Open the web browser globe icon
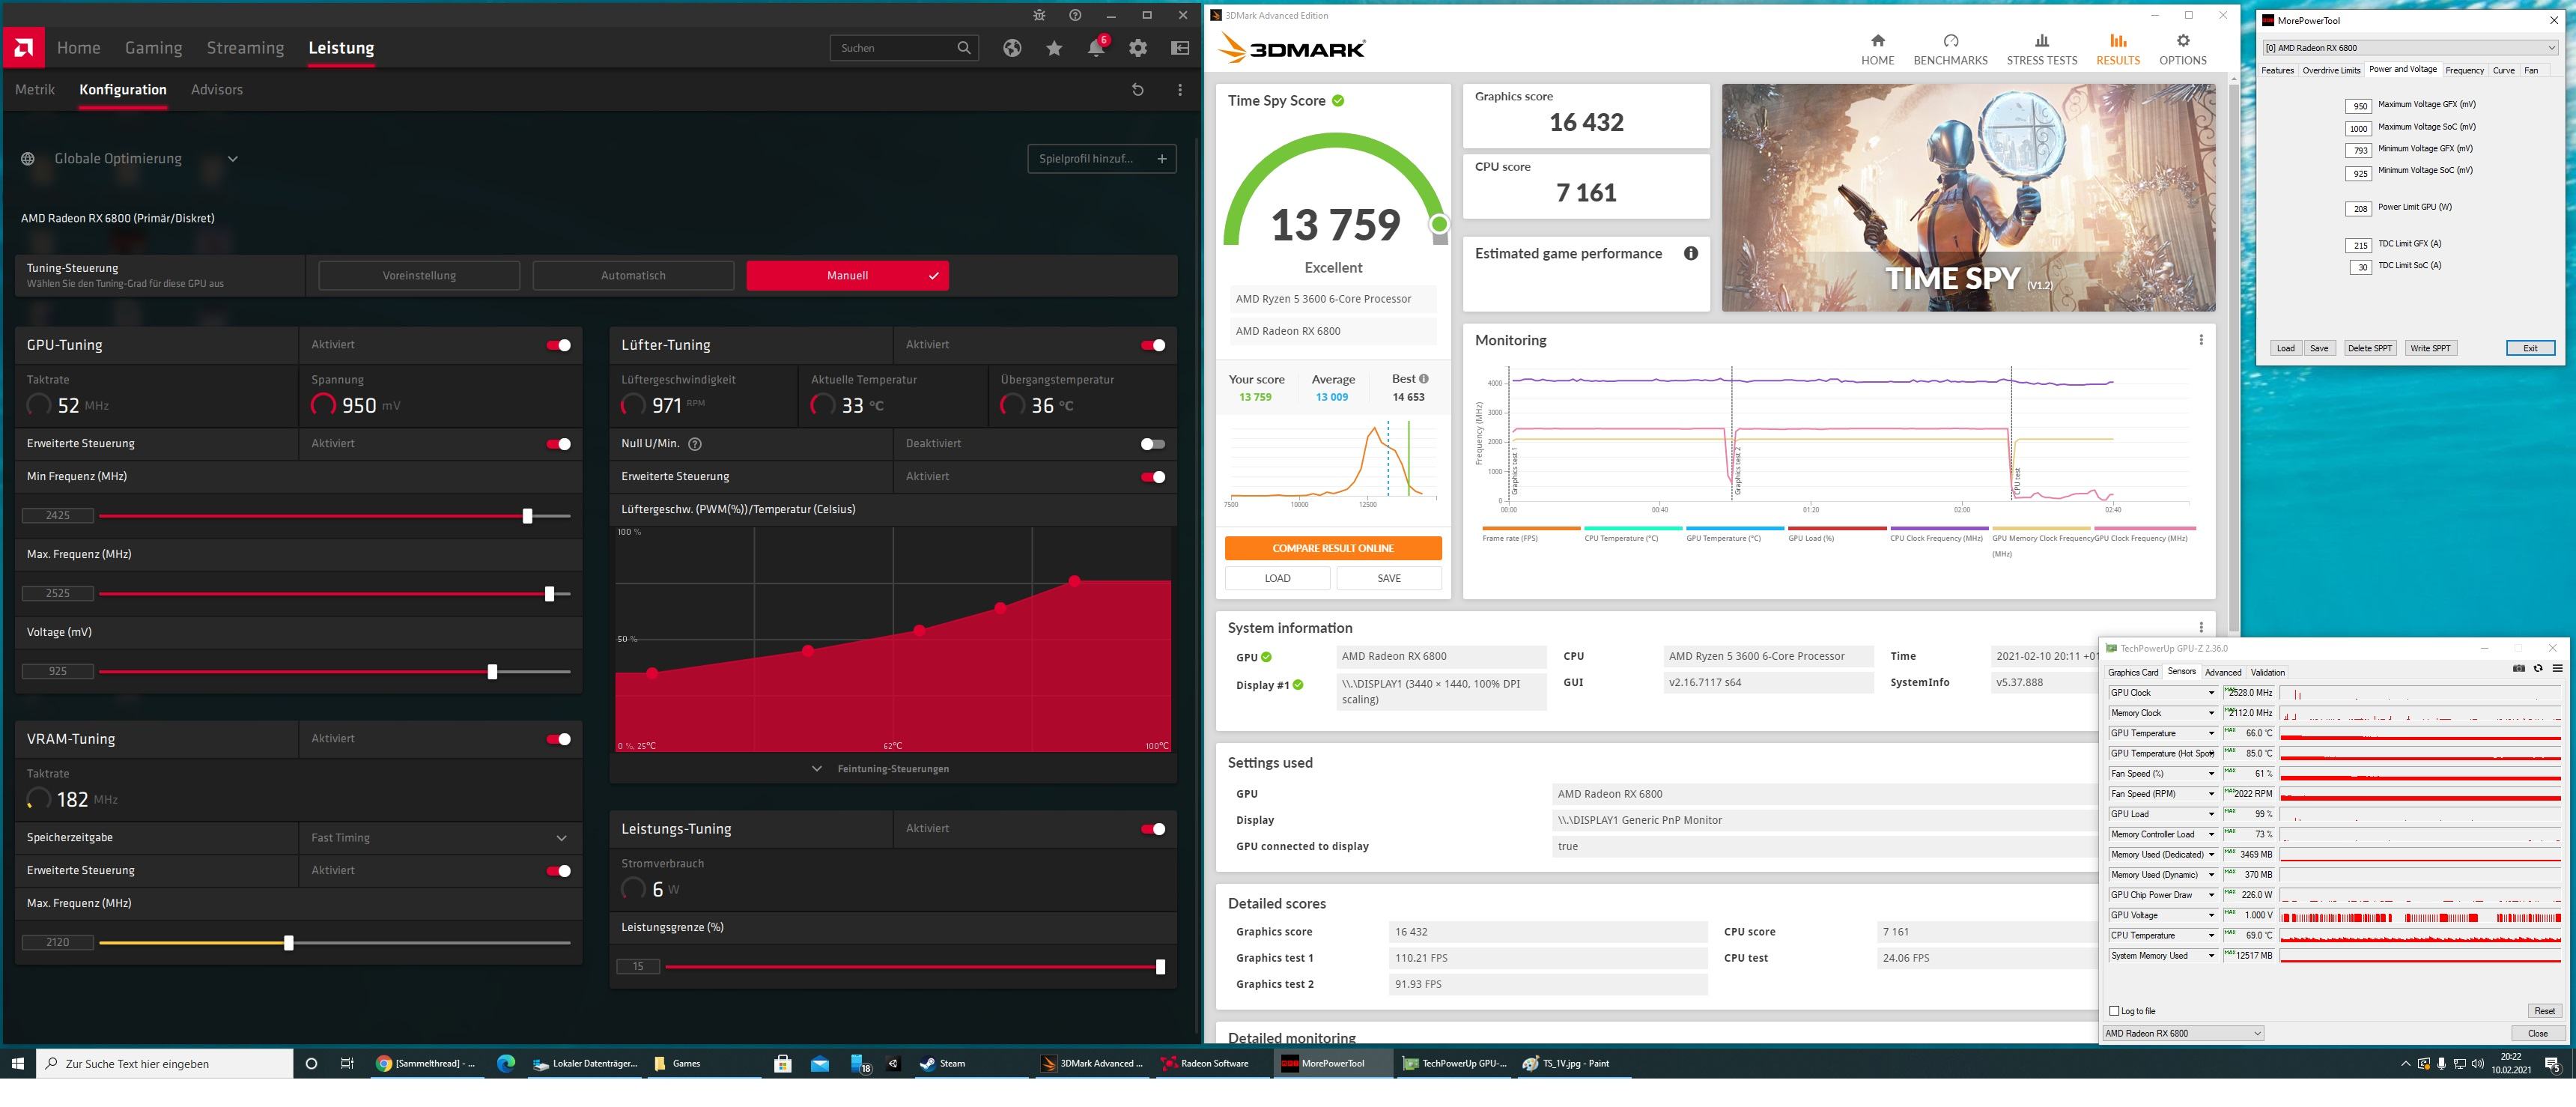2576x1107 pixels. coord(1012,48)
